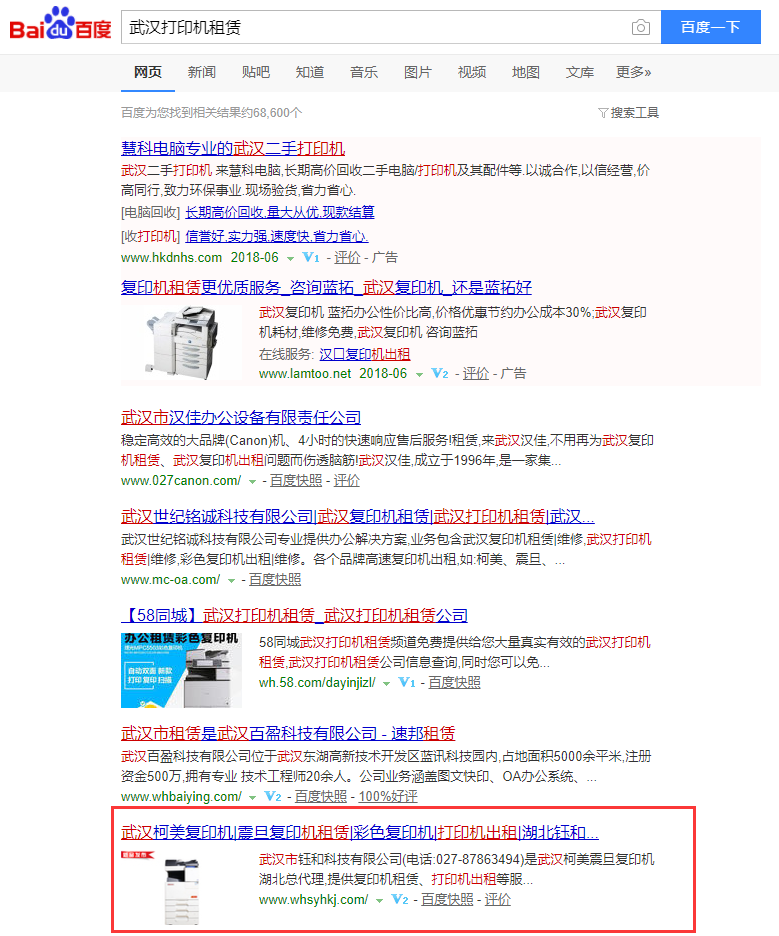The width and height of the screenshot is (779, 936).
Task: Click V2 badge beside www.lamtoo.net
Action: [440, 374]
